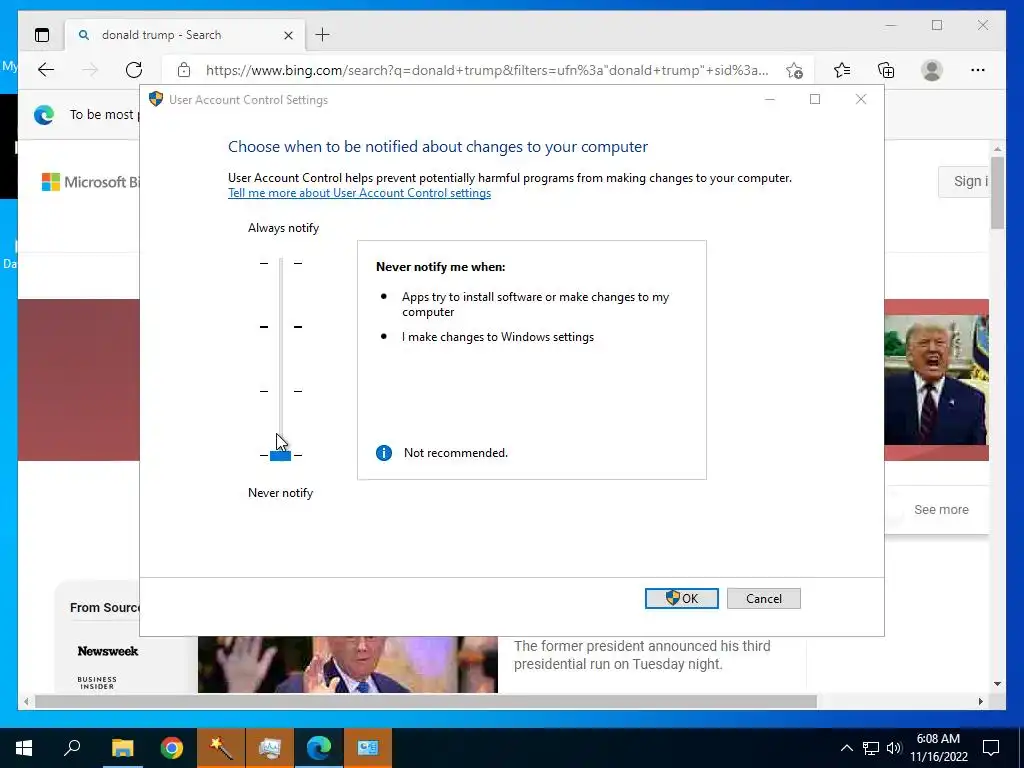Click the browser vertical scrollbar thumb

(x=997, y=193)
